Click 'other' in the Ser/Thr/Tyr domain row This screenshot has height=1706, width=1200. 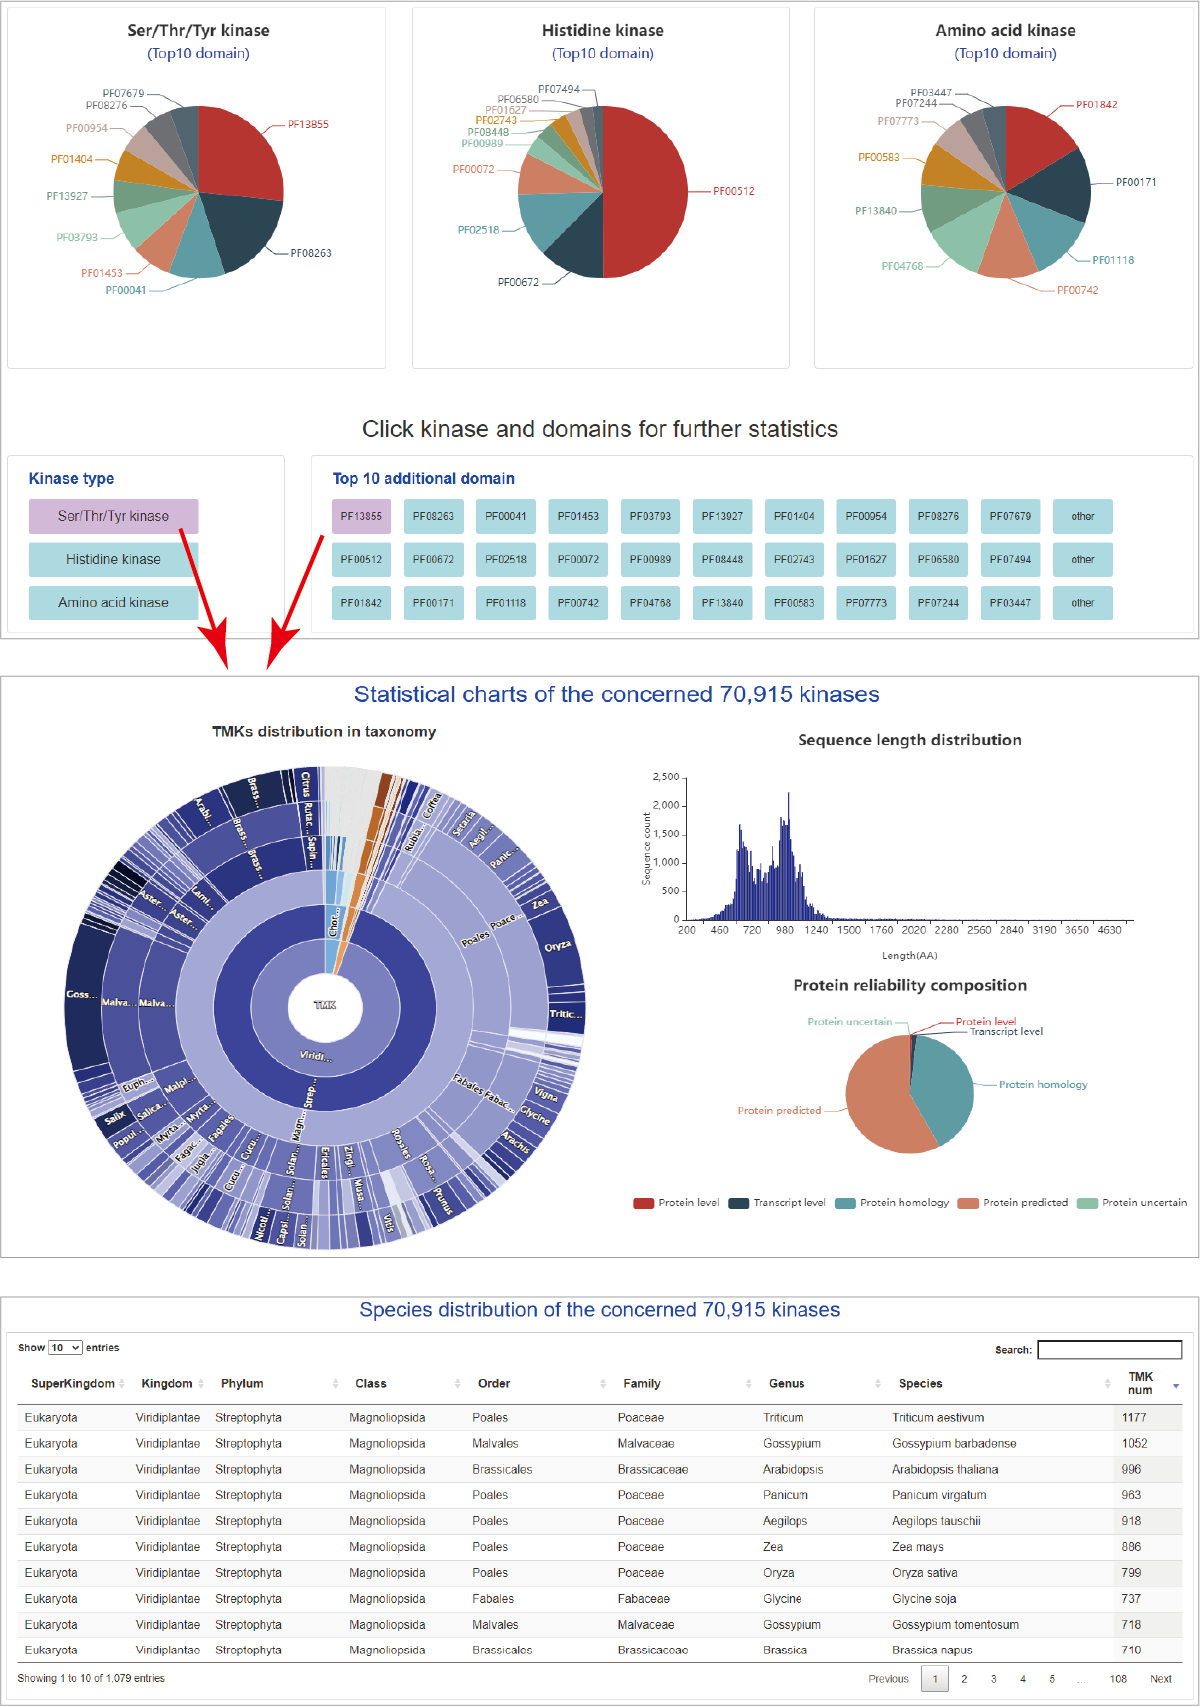[1083, 516]
